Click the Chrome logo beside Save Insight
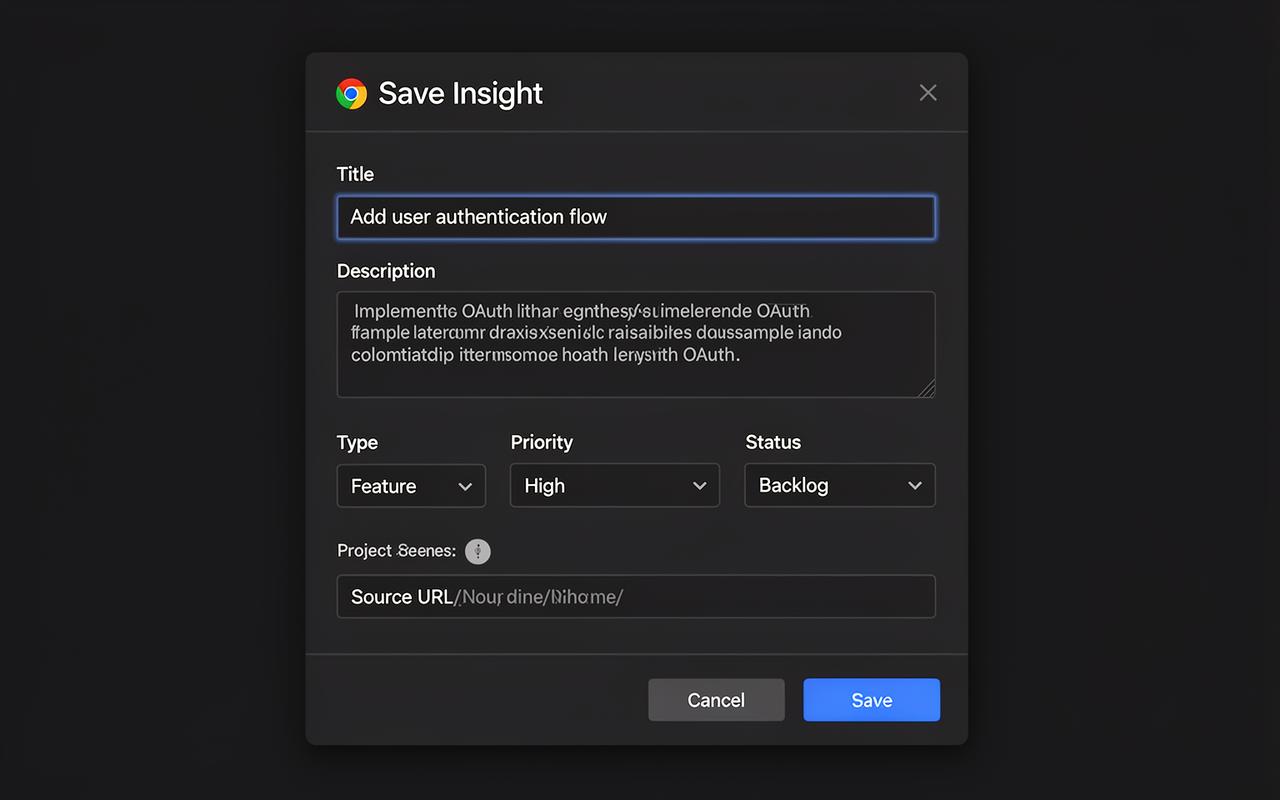Image resolution: width=1280 pixels, height=800 pixels. [351, 94]
